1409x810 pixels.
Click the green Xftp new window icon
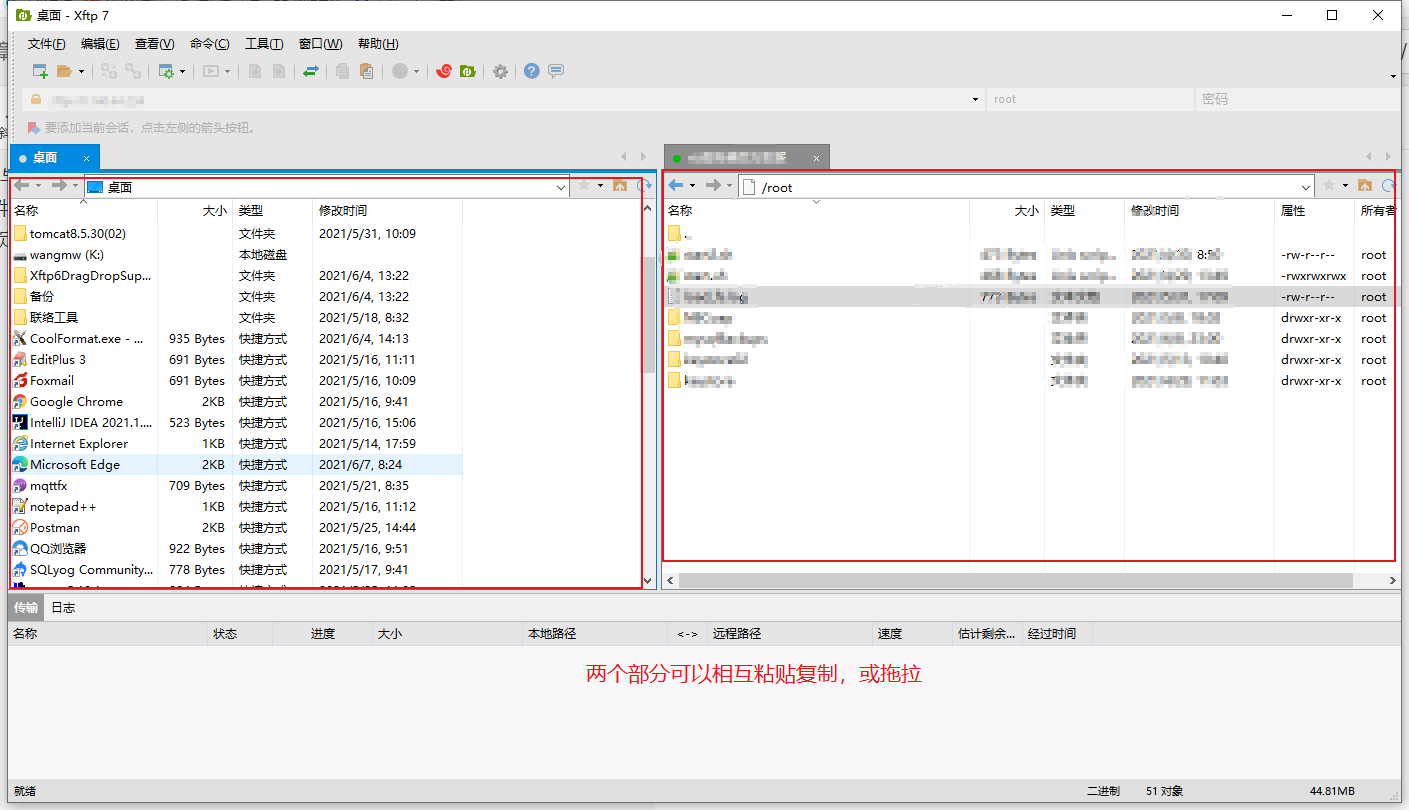click(x=467, y=71)
